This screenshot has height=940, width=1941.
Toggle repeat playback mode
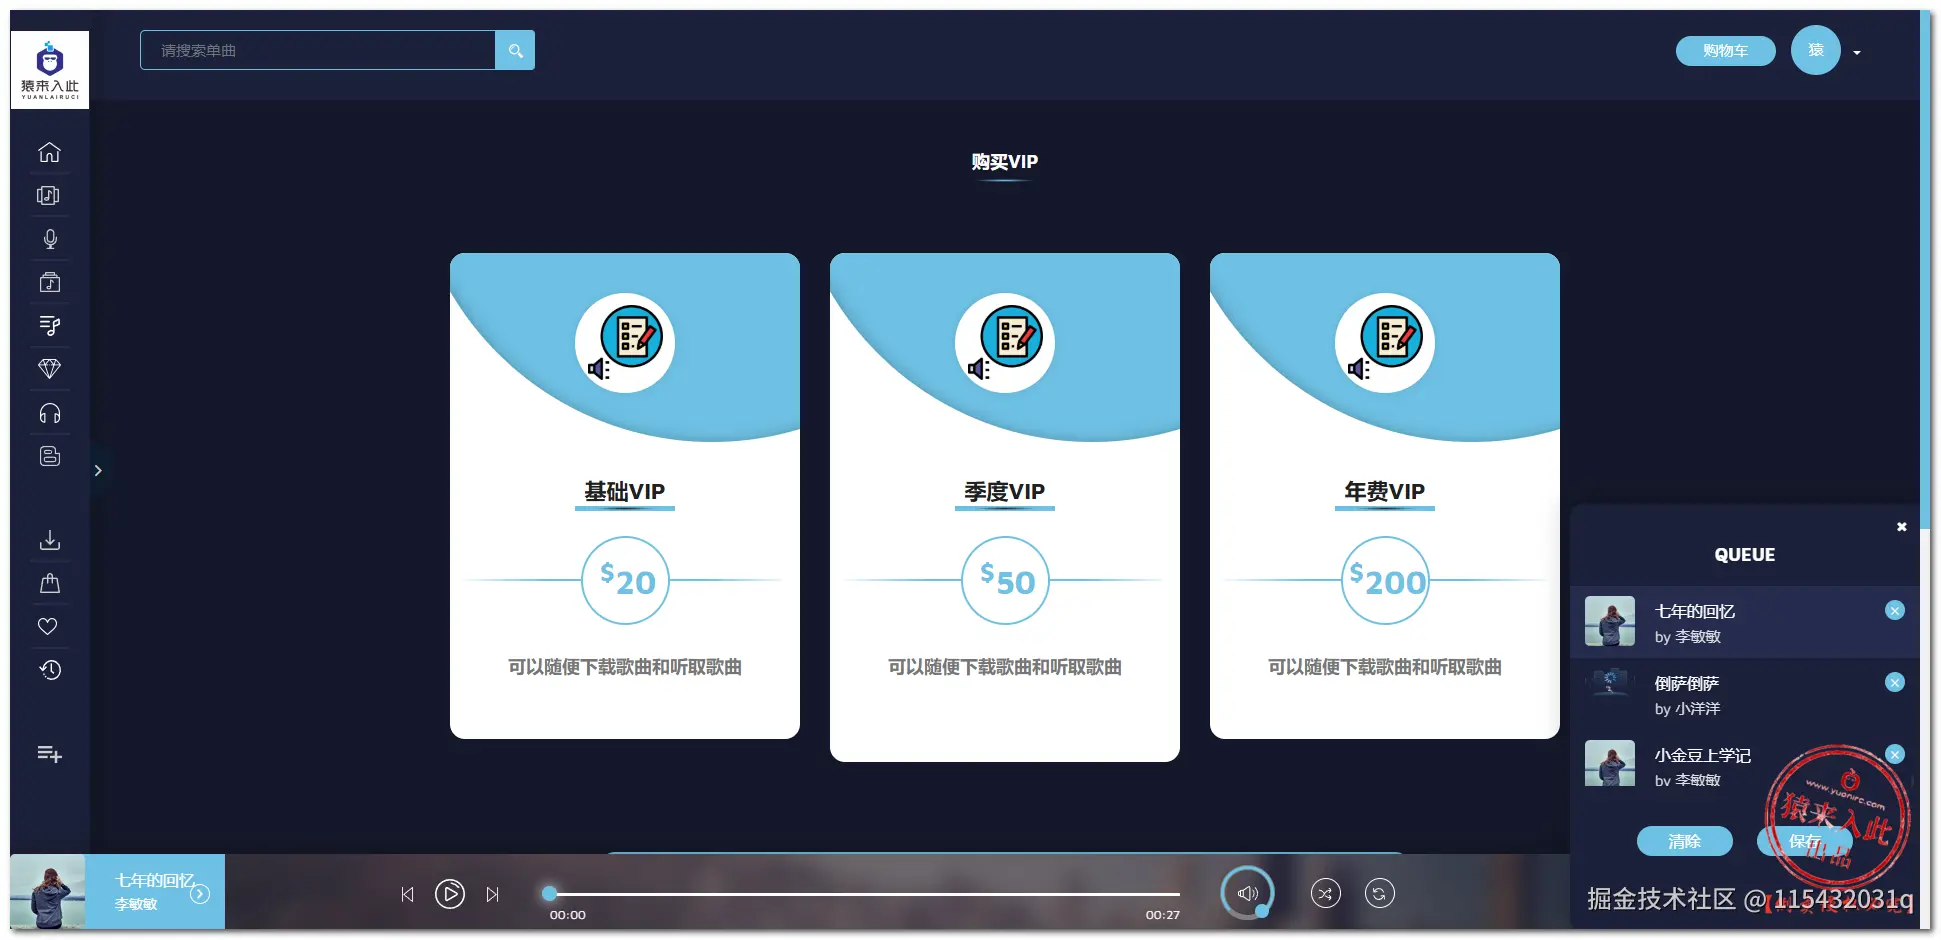point(1379,893)
